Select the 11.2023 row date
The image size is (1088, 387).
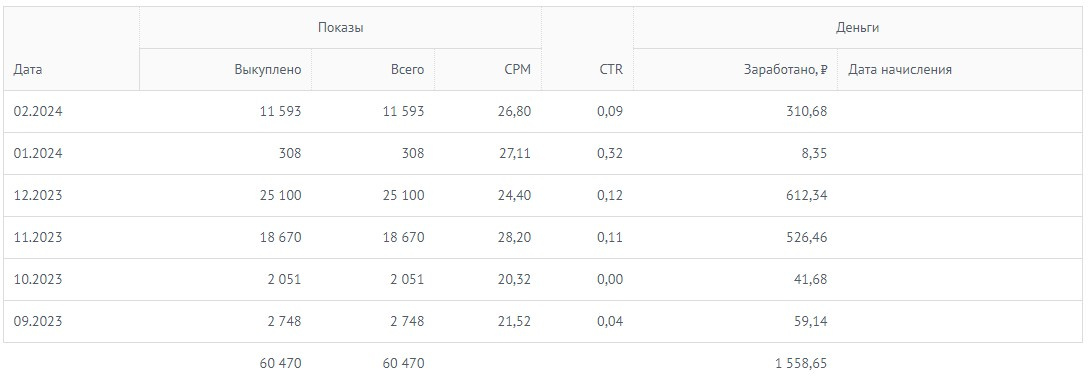click(x=38, y=237)
